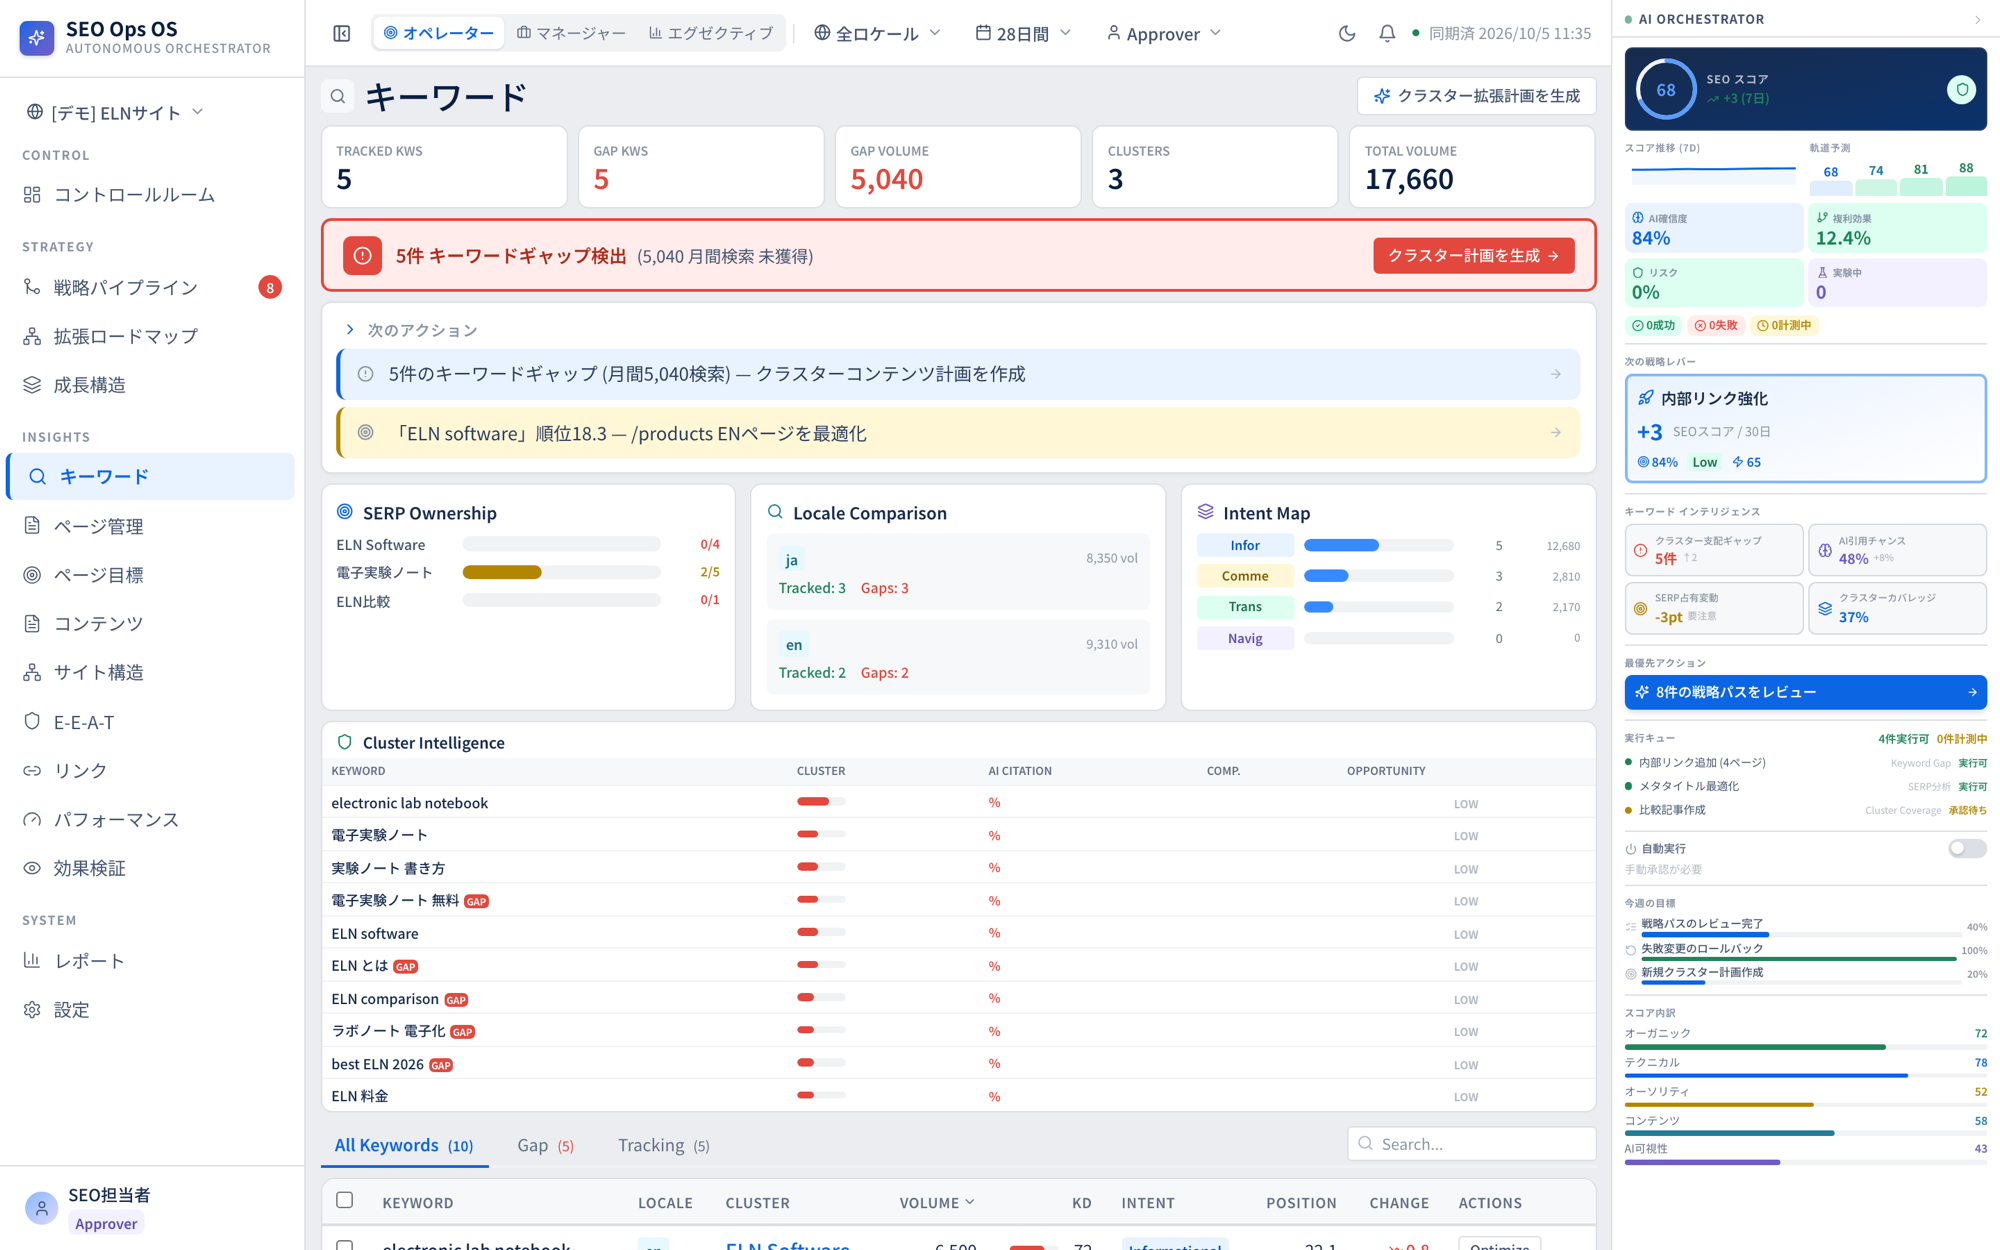
Task: Open the Approver role dropdown
Action: 1164,33
